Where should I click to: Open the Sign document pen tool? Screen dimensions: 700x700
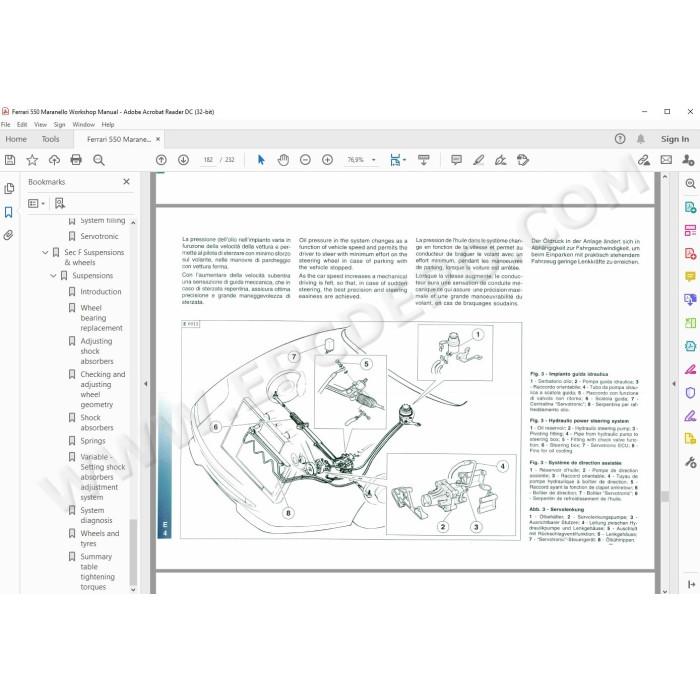click(x=500, y=160)
